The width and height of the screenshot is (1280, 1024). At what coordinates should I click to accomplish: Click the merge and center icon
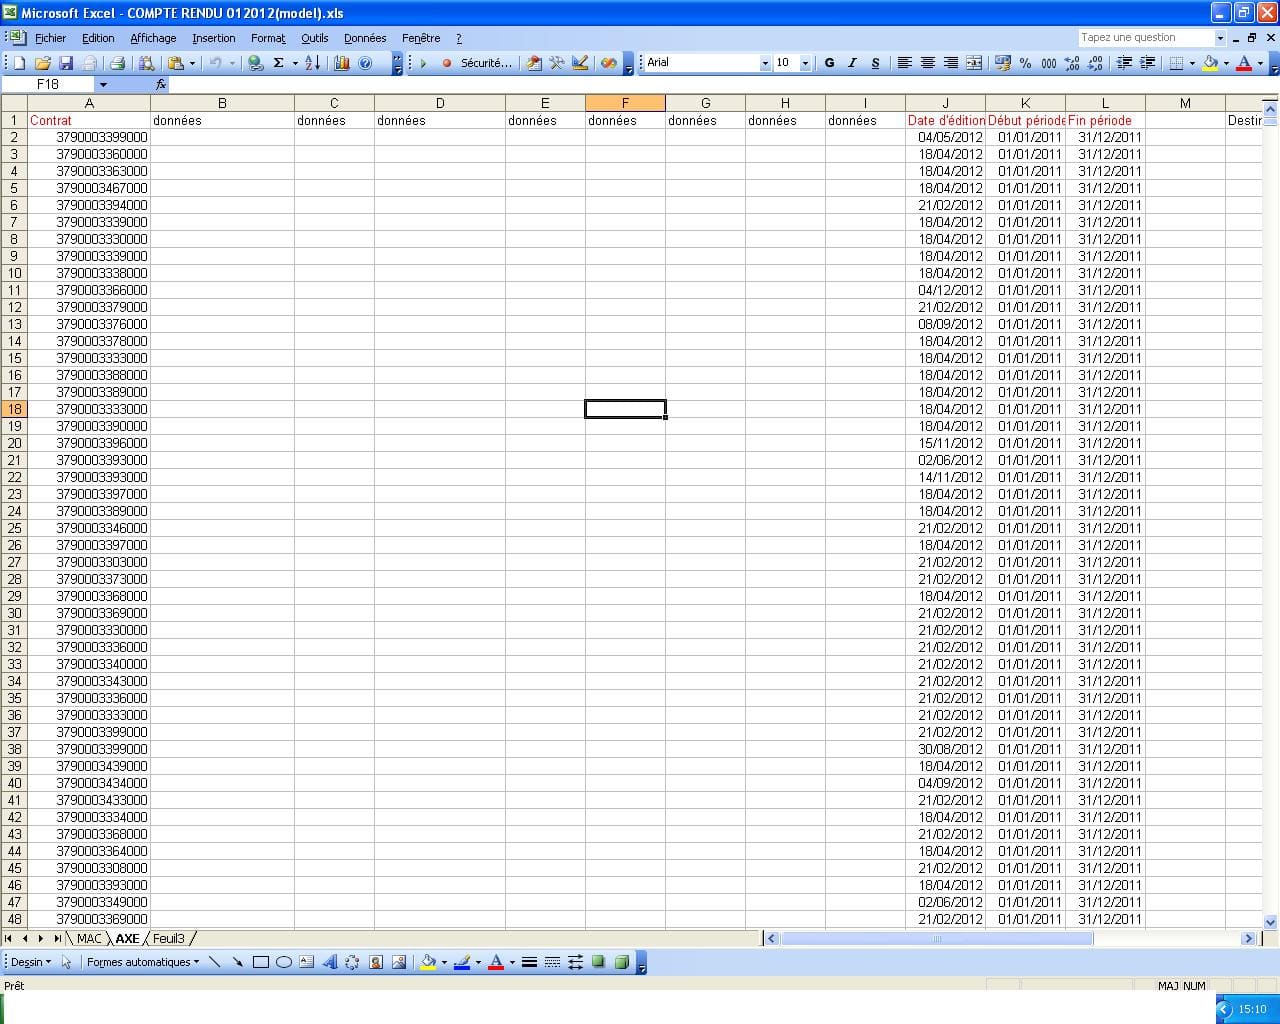pyautogui.click(x=974, y=63)
